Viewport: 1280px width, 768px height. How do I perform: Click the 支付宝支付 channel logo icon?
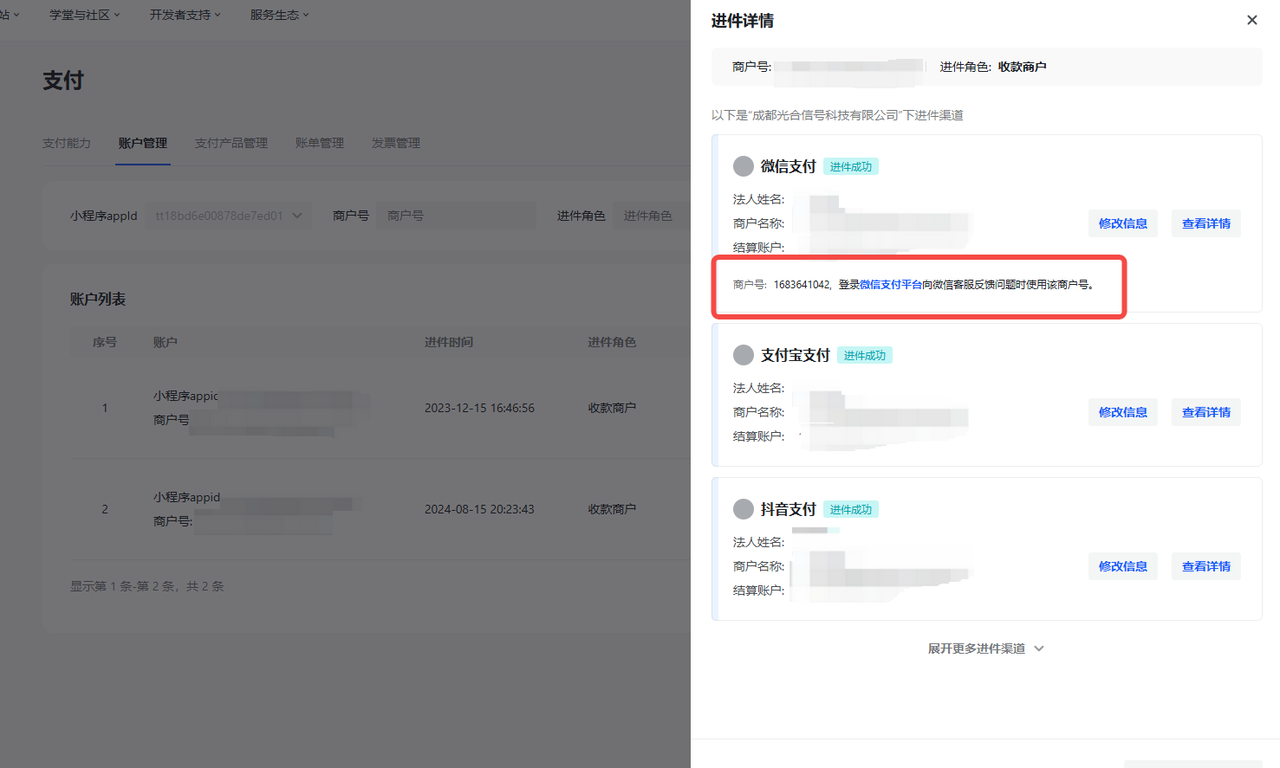[743, 355]
